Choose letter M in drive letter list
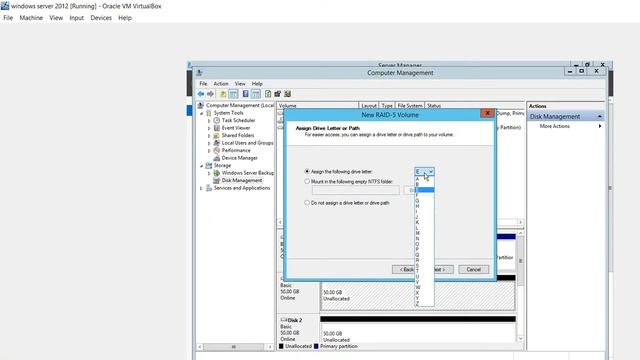The width and height of the screenshot is (640, 360). point(424,233)
